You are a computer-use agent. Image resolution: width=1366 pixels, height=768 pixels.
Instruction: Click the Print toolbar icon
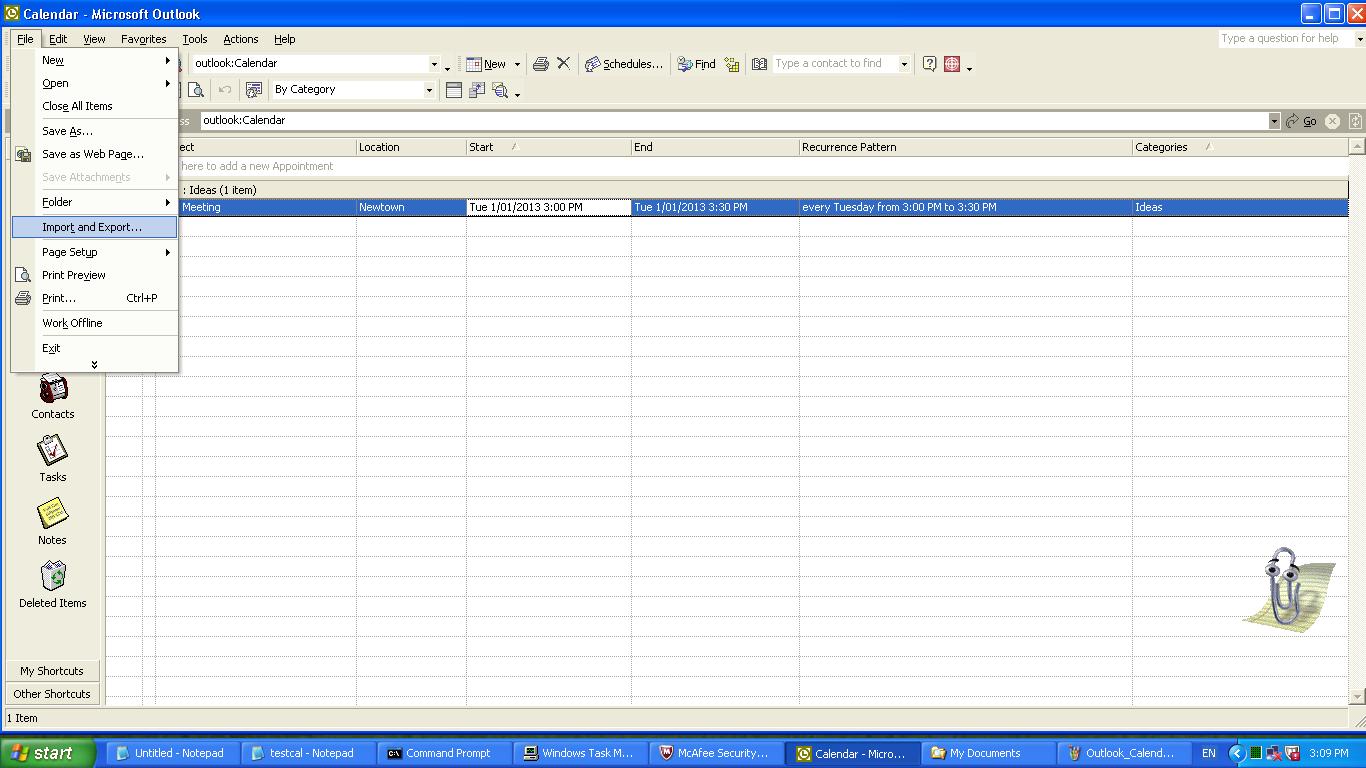[x=541, y=64]
